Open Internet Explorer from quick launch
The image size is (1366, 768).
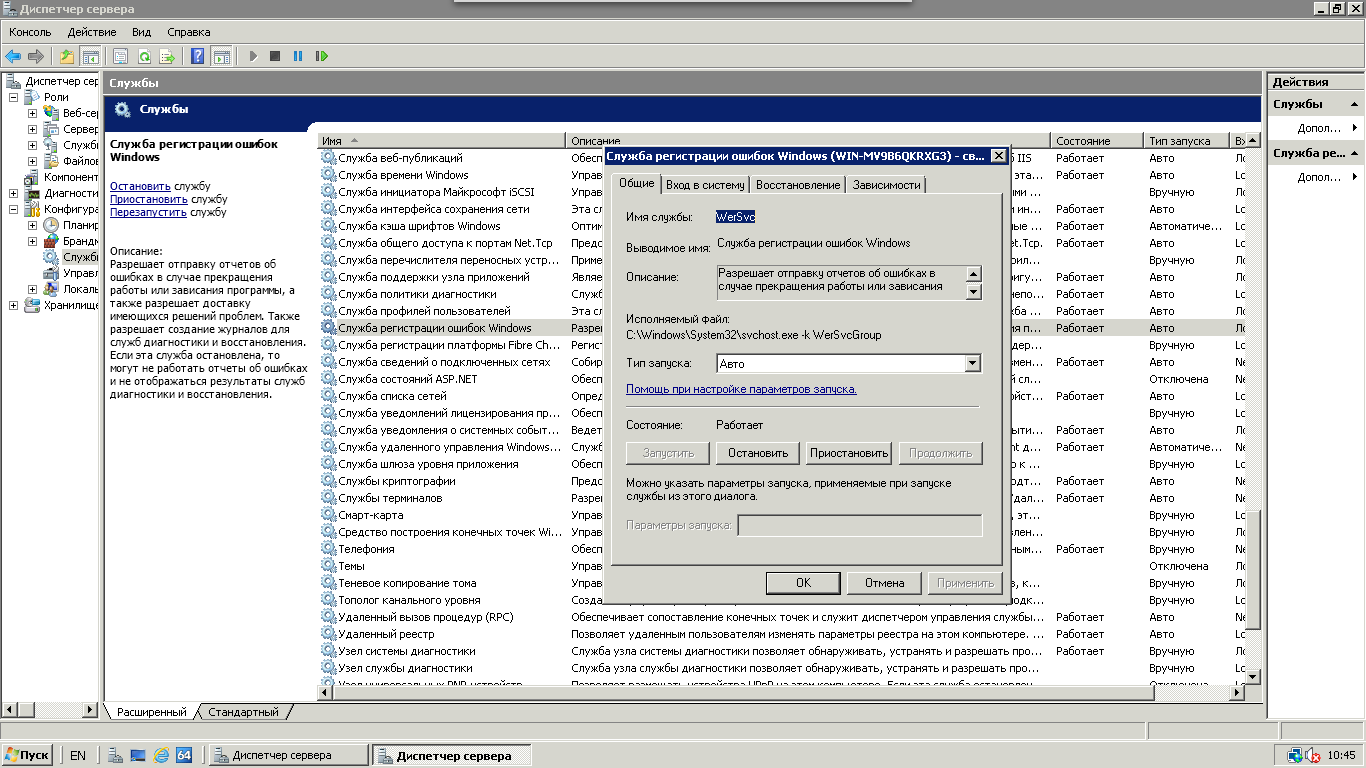161,755
